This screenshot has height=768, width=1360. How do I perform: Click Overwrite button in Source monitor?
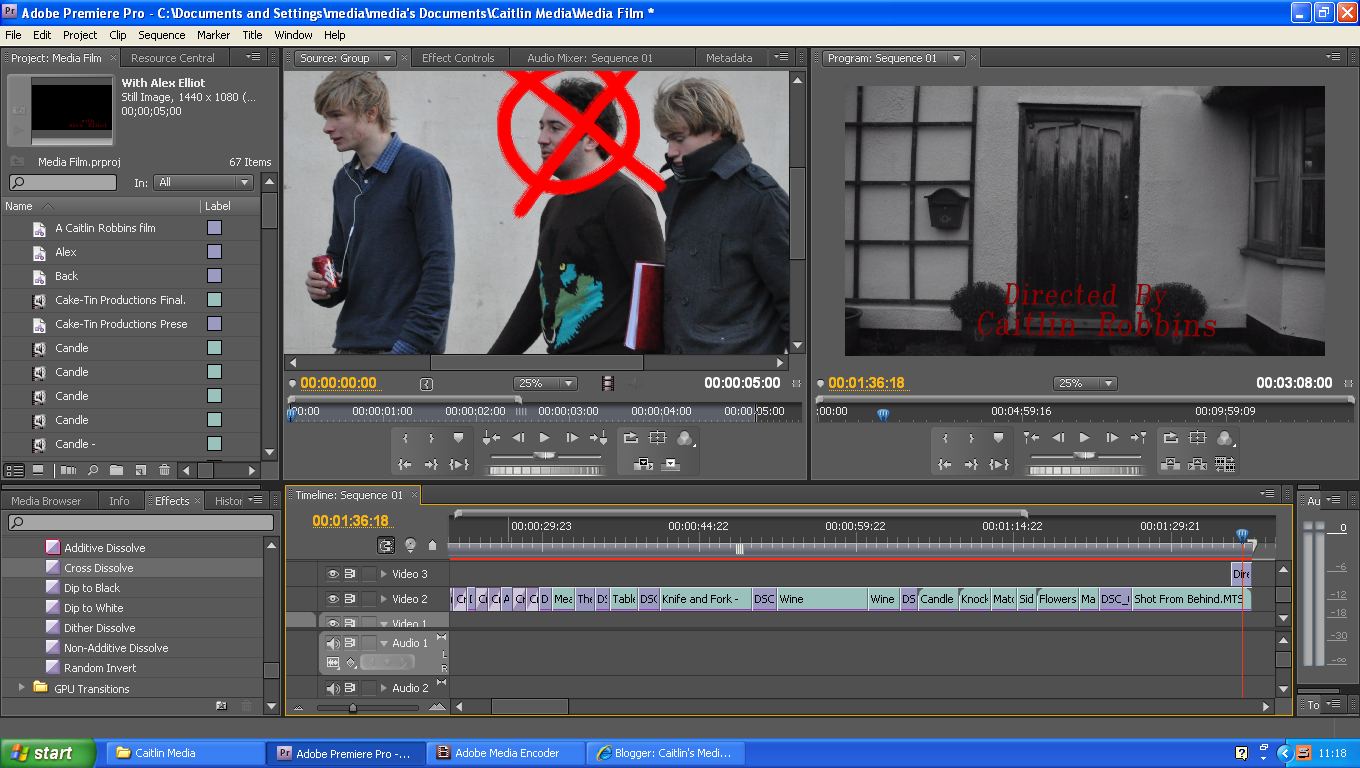671,464
